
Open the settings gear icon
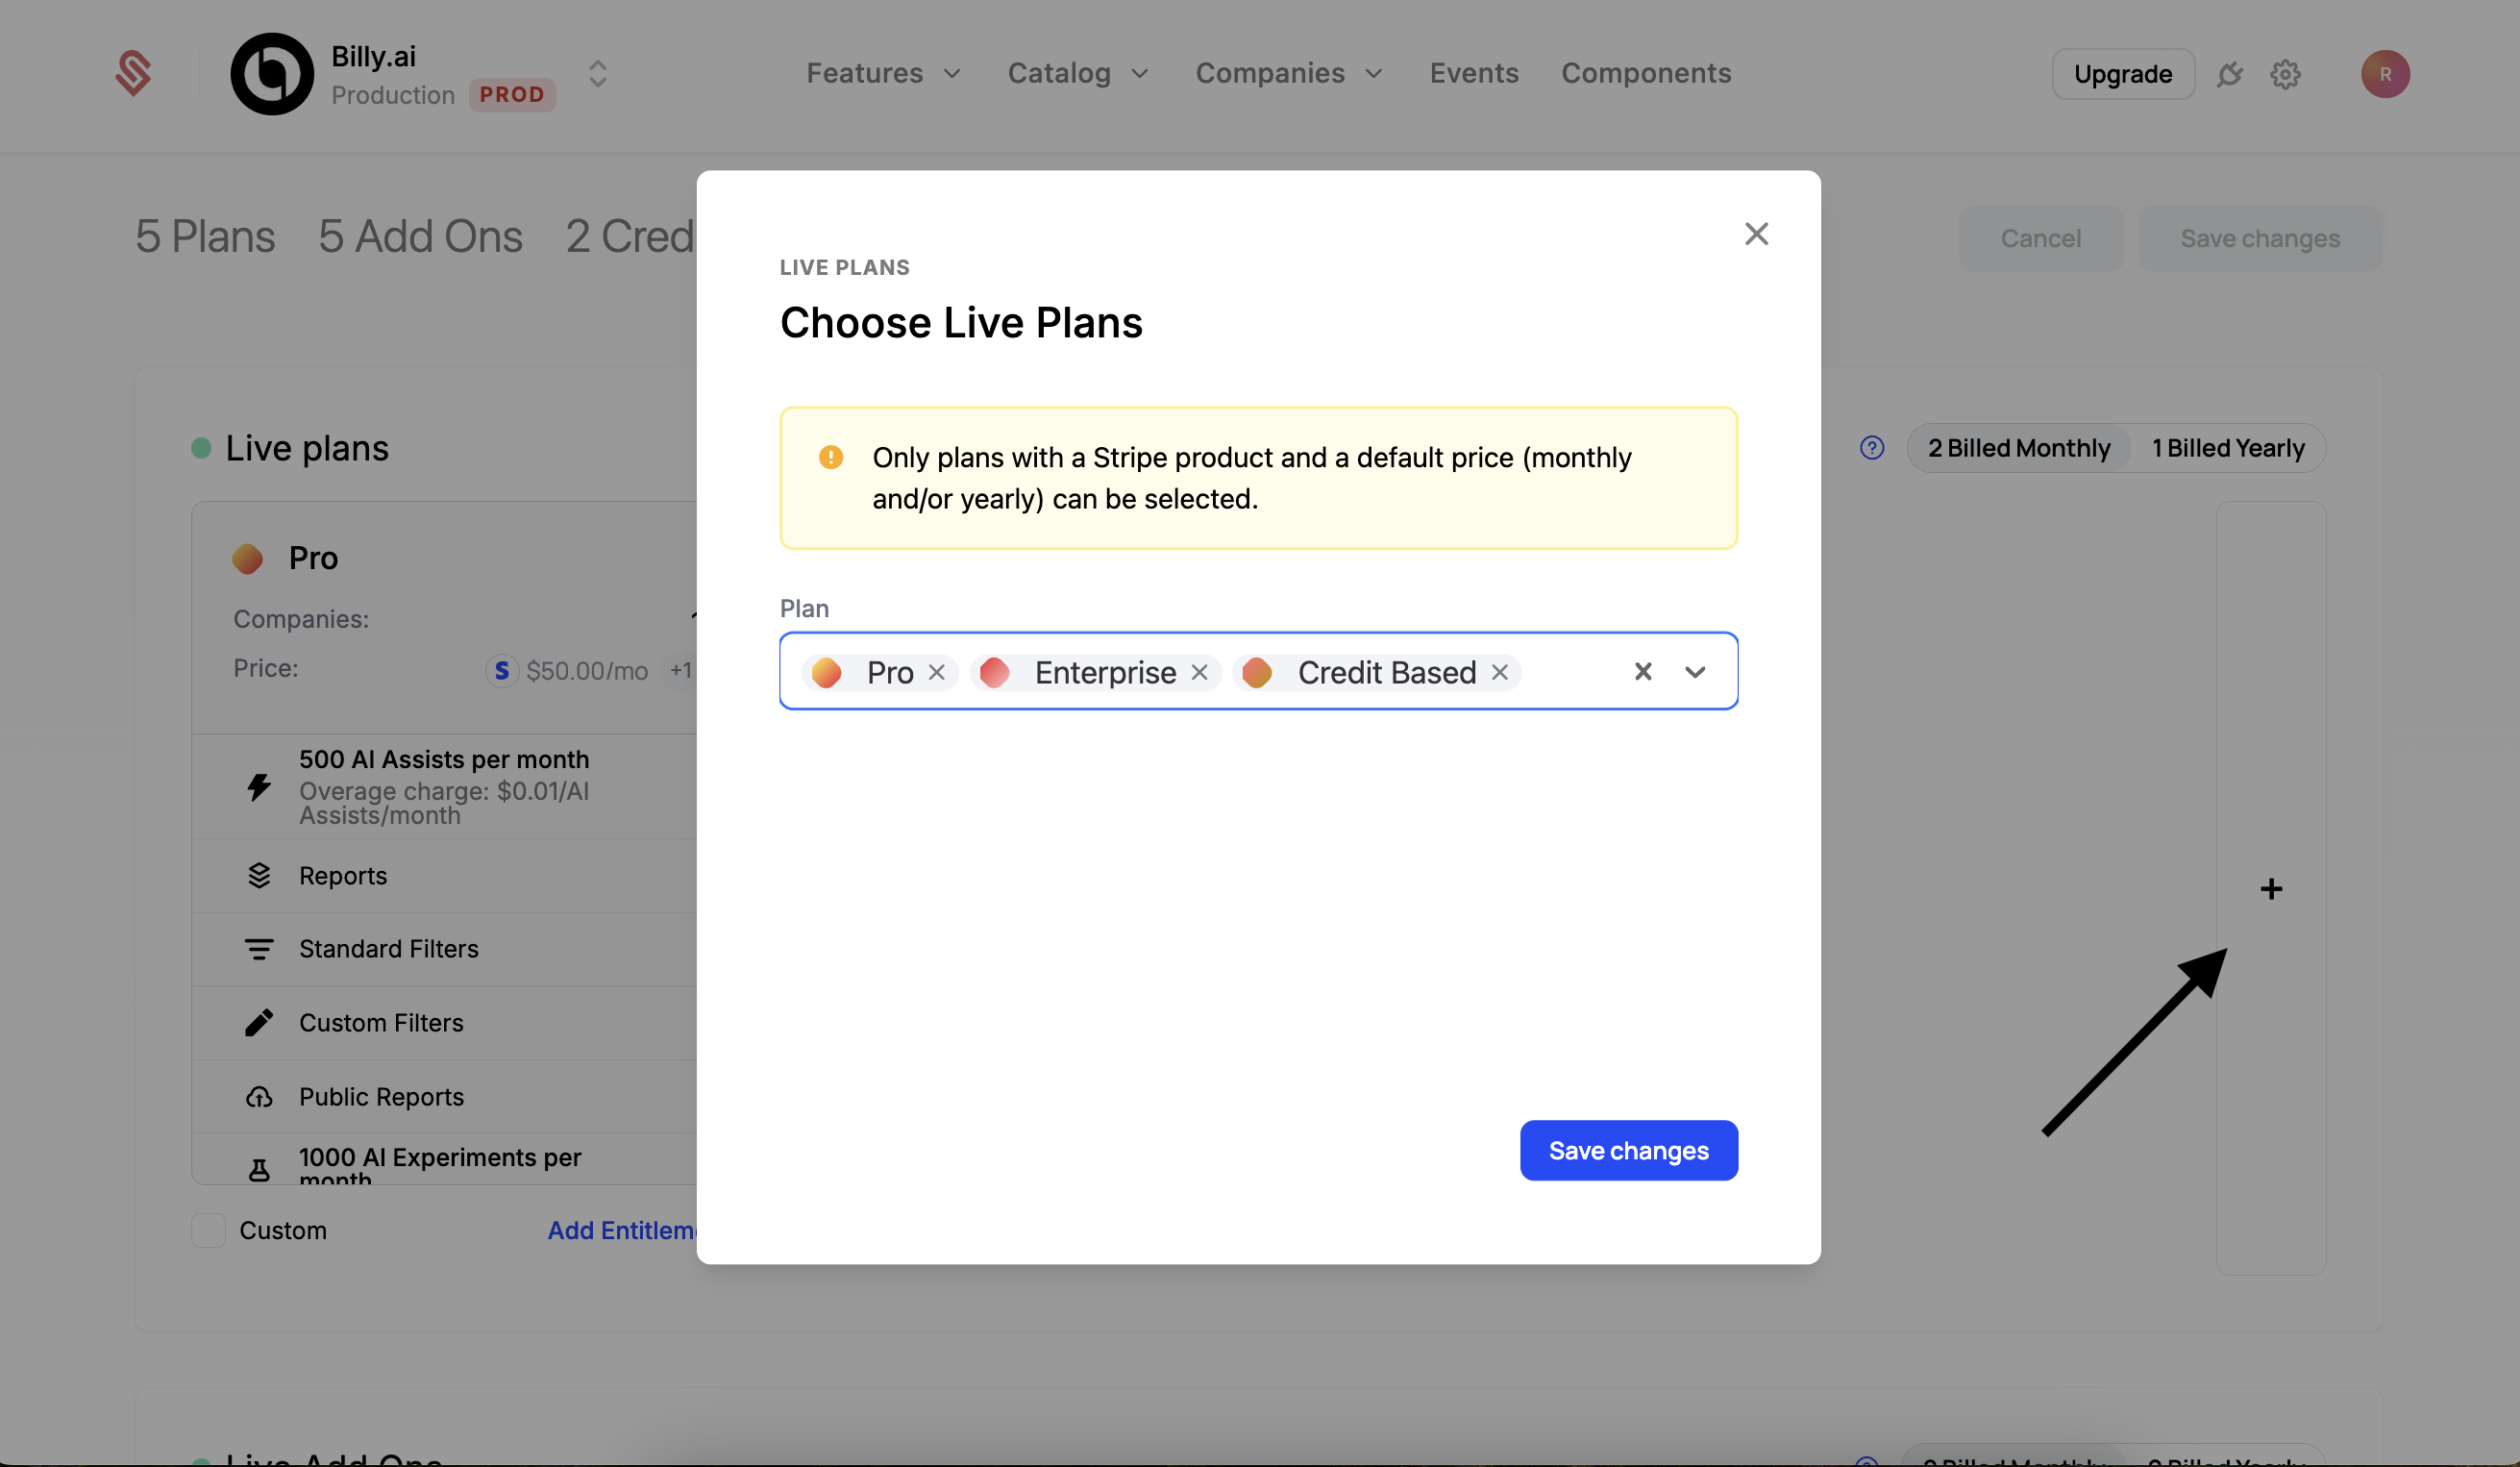tap(2285, 73)
